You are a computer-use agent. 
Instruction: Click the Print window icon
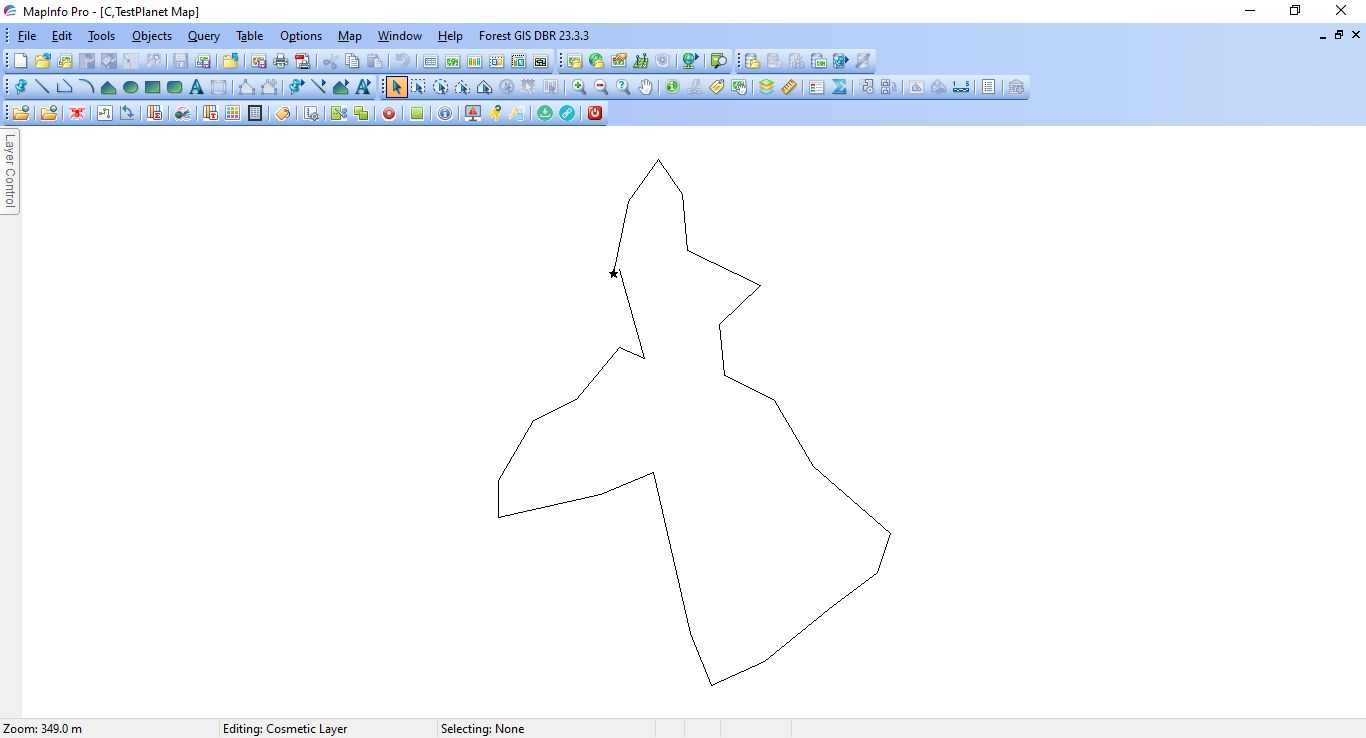pos(281,61)
